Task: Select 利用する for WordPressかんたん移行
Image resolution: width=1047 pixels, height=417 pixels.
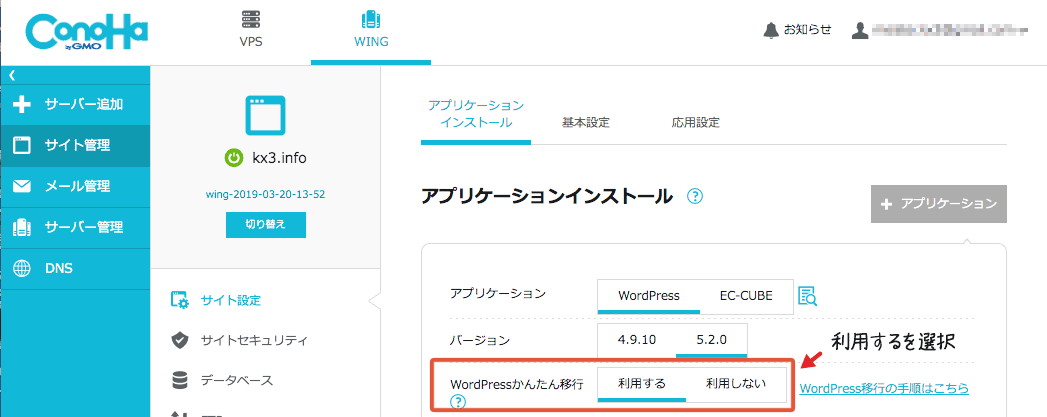Action: (x=642, y=384)
